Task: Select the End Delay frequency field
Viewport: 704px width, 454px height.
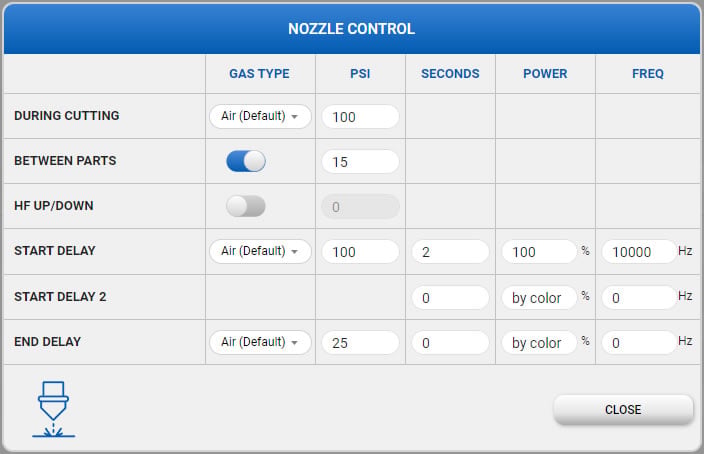Action: pyautogui.click(x=639, y=343)
